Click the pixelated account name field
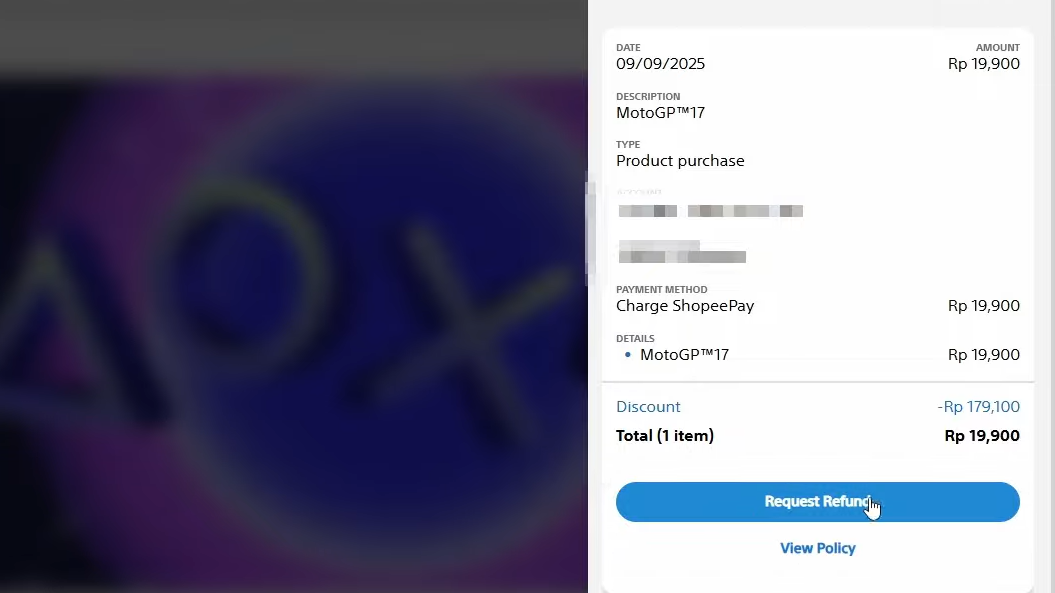This screenshot has width=1055, height=593. click(711, 211)
